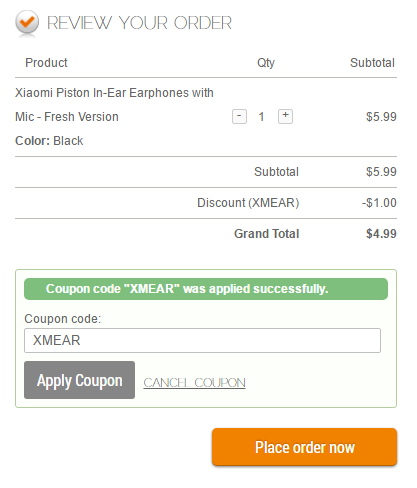
Task: Click the -$1.00 discount amount
Action: tap(379, 203)
